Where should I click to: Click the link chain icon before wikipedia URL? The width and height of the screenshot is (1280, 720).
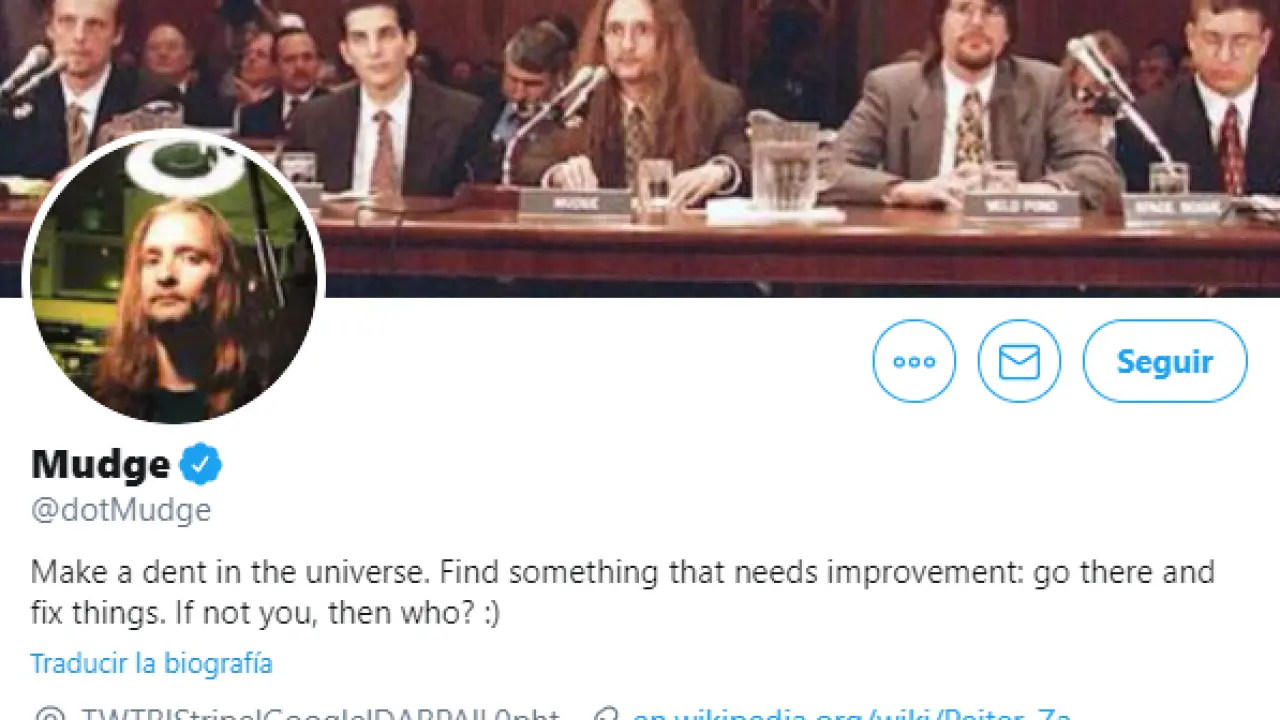click(606, 714)
